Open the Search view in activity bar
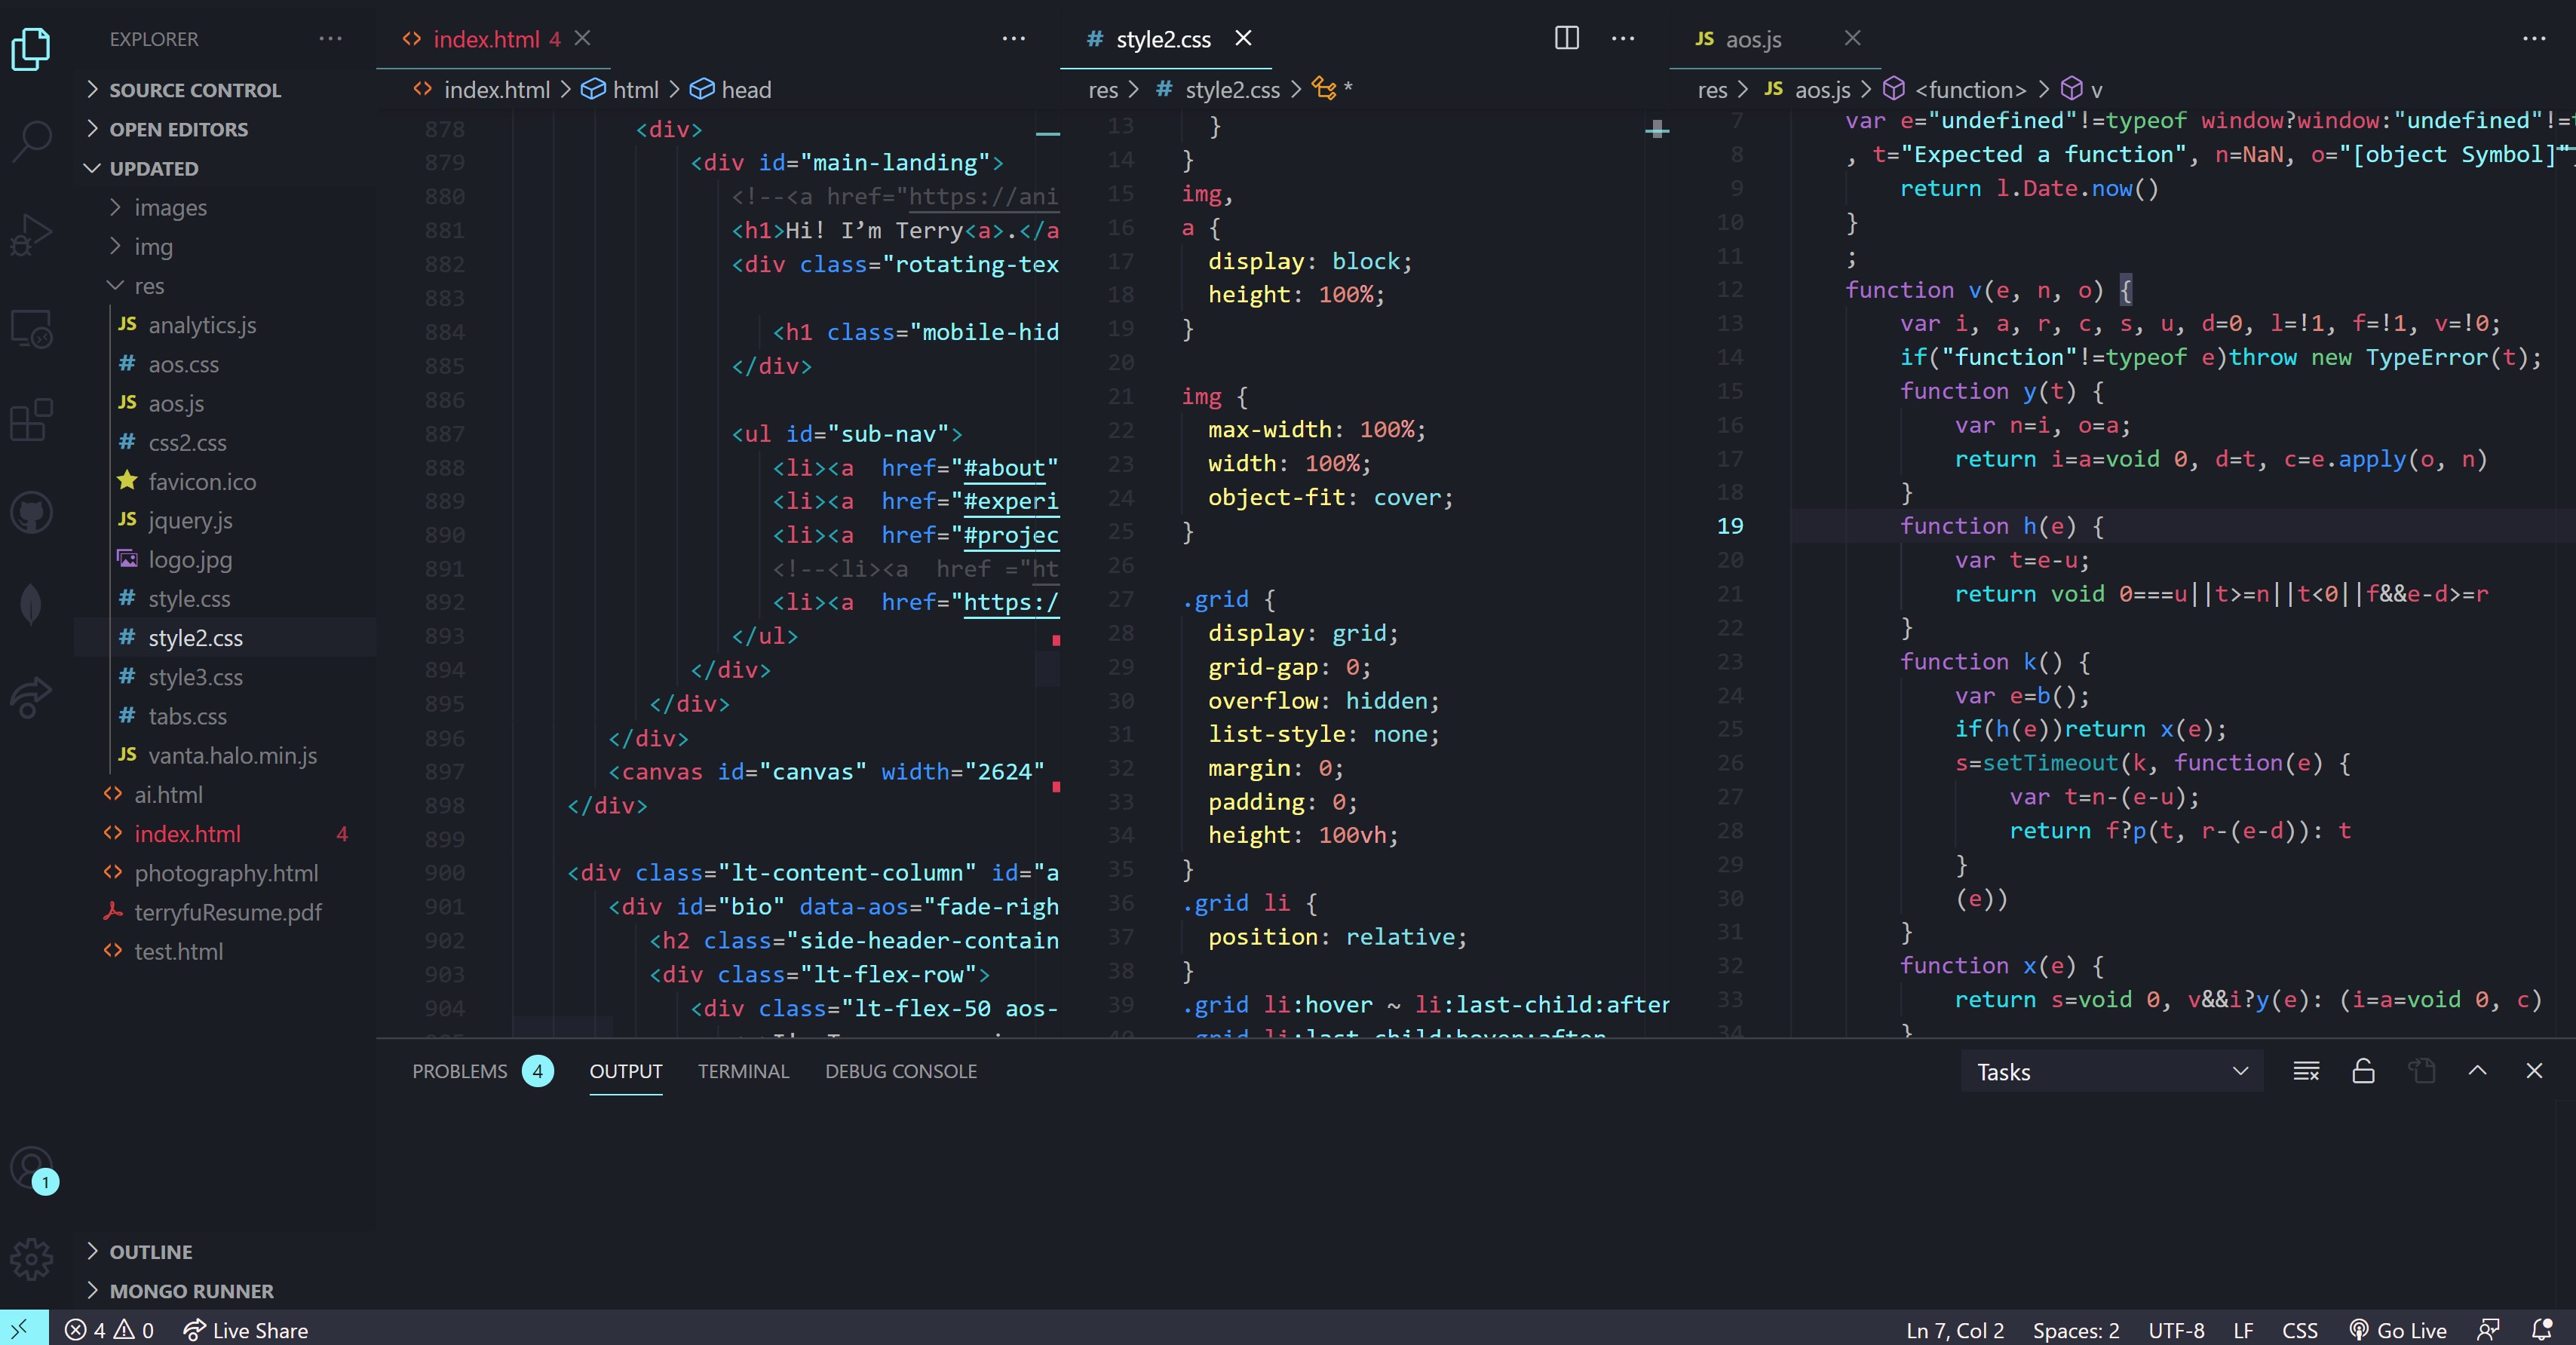The image size is (2576, 1345). [32, 139]
